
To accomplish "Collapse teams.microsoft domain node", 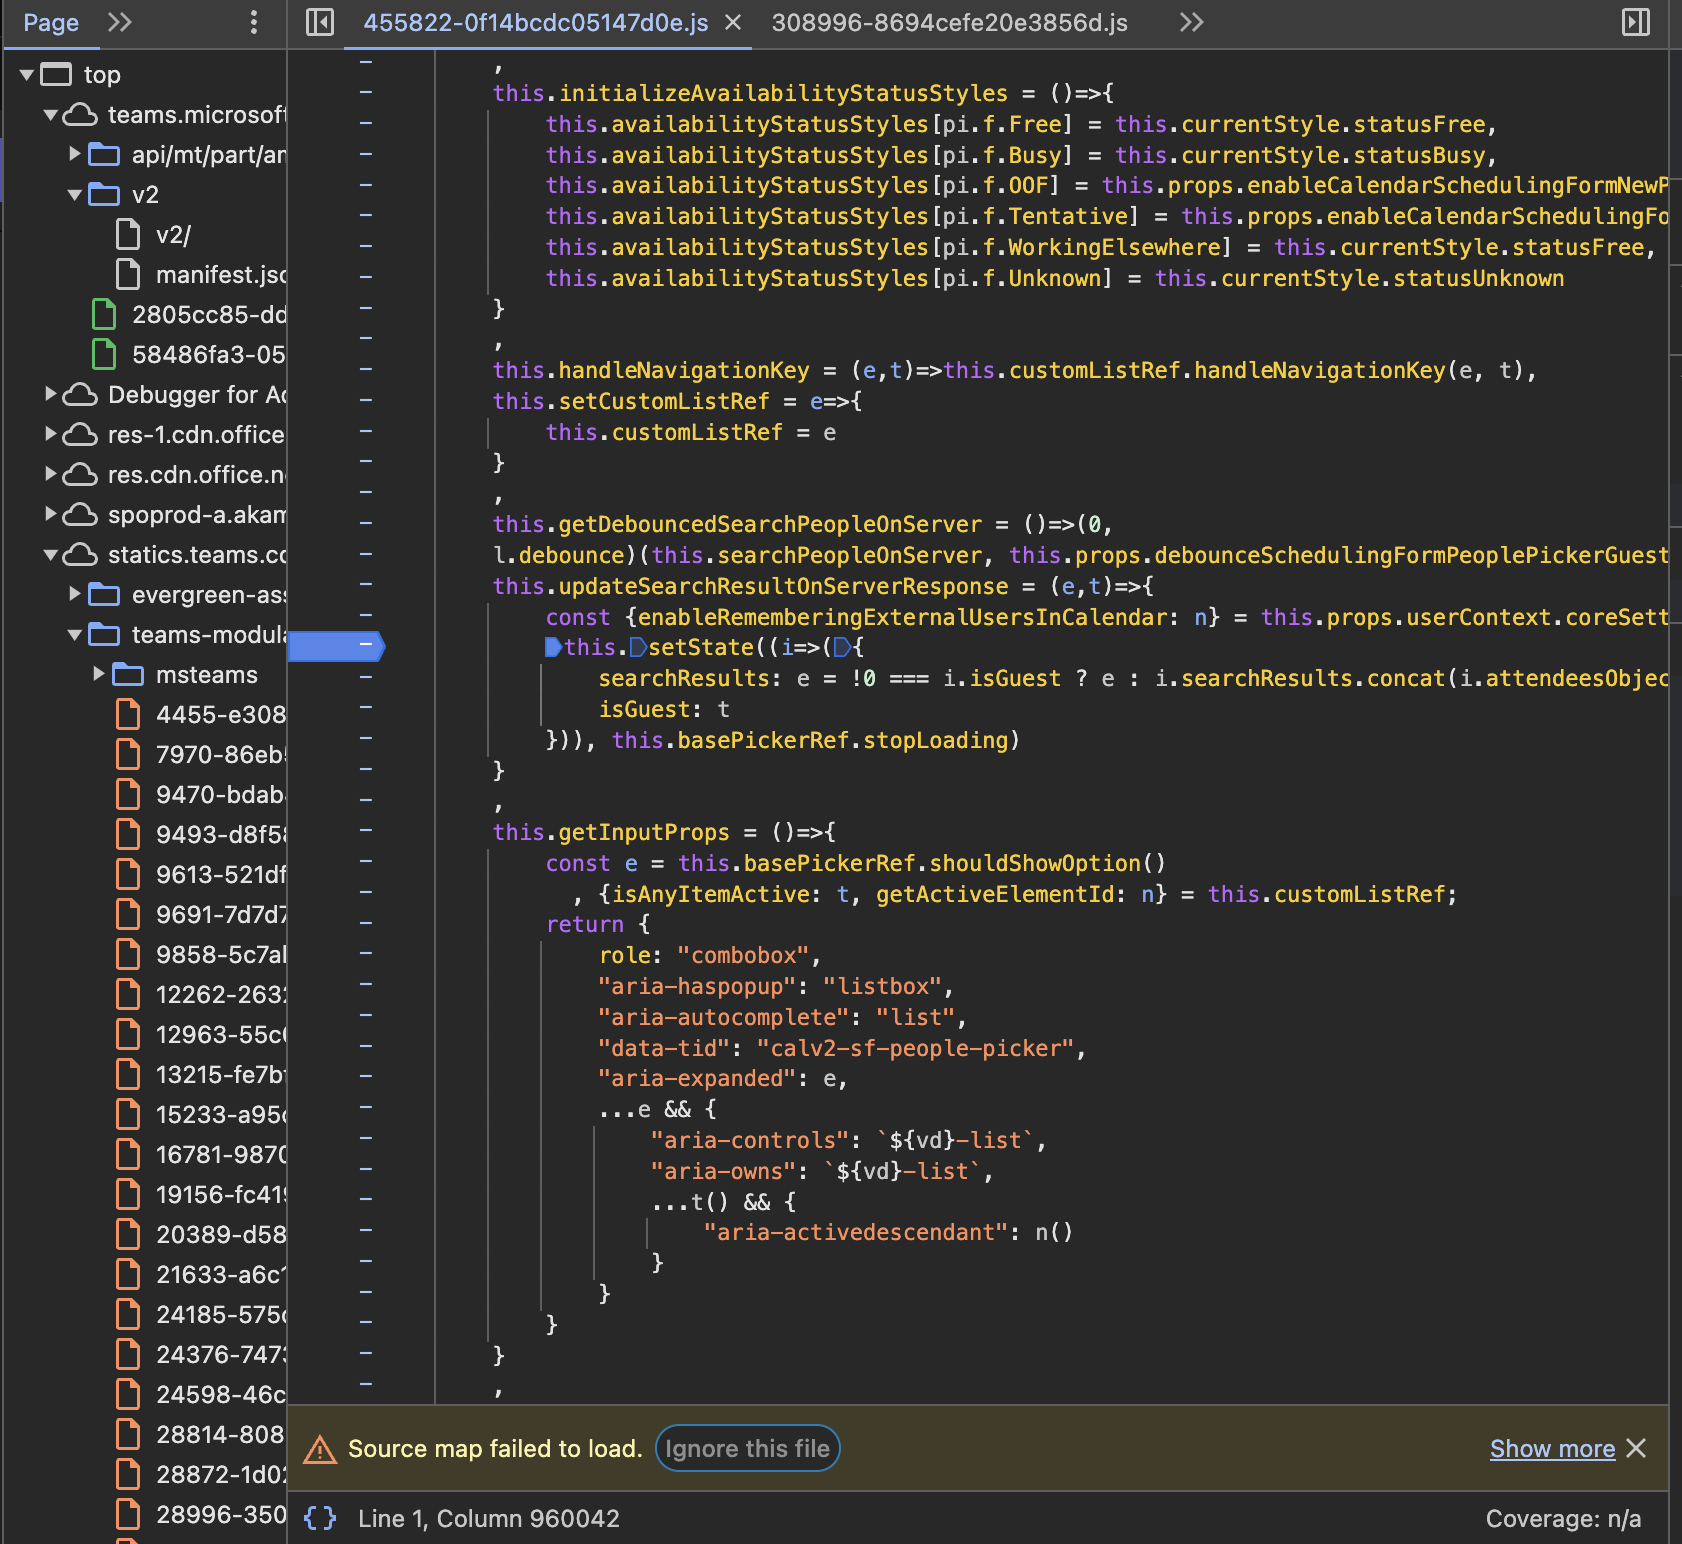I will pyautogui.click(x=51, y=115).
